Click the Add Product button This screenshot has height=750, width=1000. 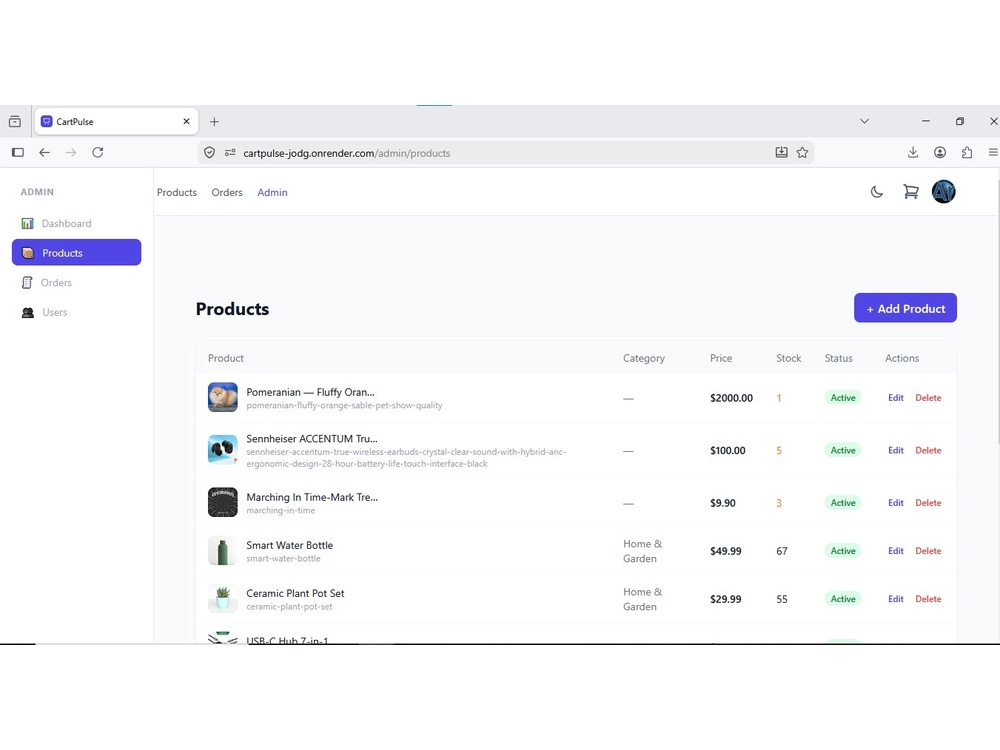coord(905,308)
